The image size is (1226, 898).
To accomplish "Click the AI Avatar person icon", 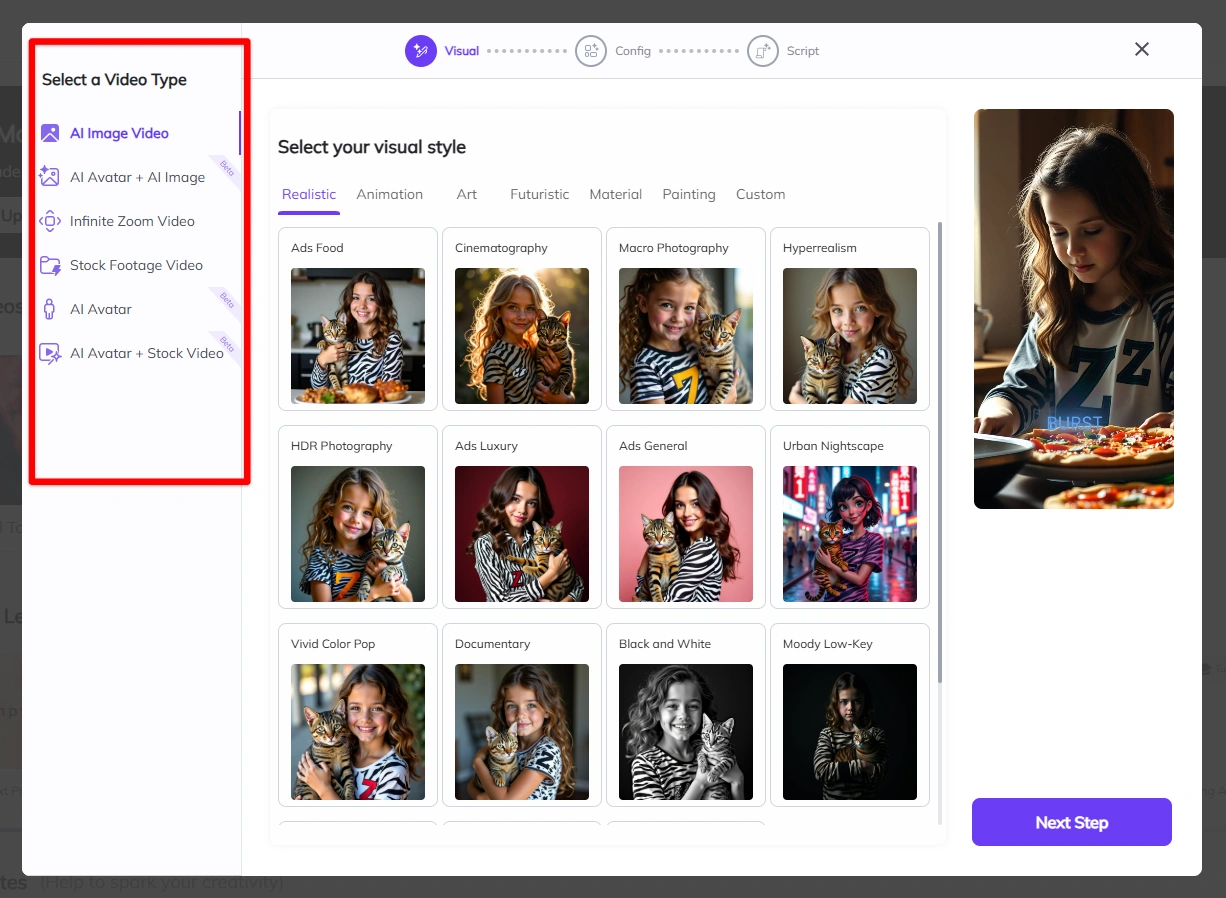I will click(50, 309).
